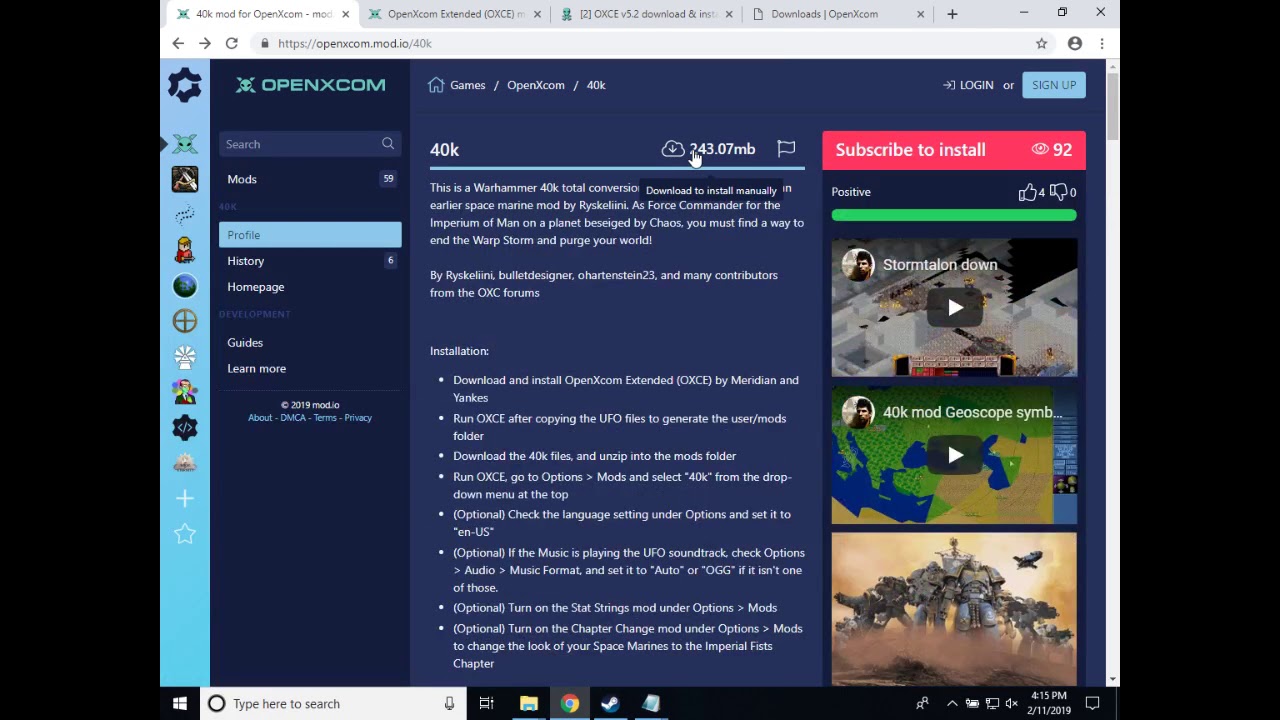Click Task View taskbar icon
The height and width of the screenshot is (720, 1280).
click(487, 704)
